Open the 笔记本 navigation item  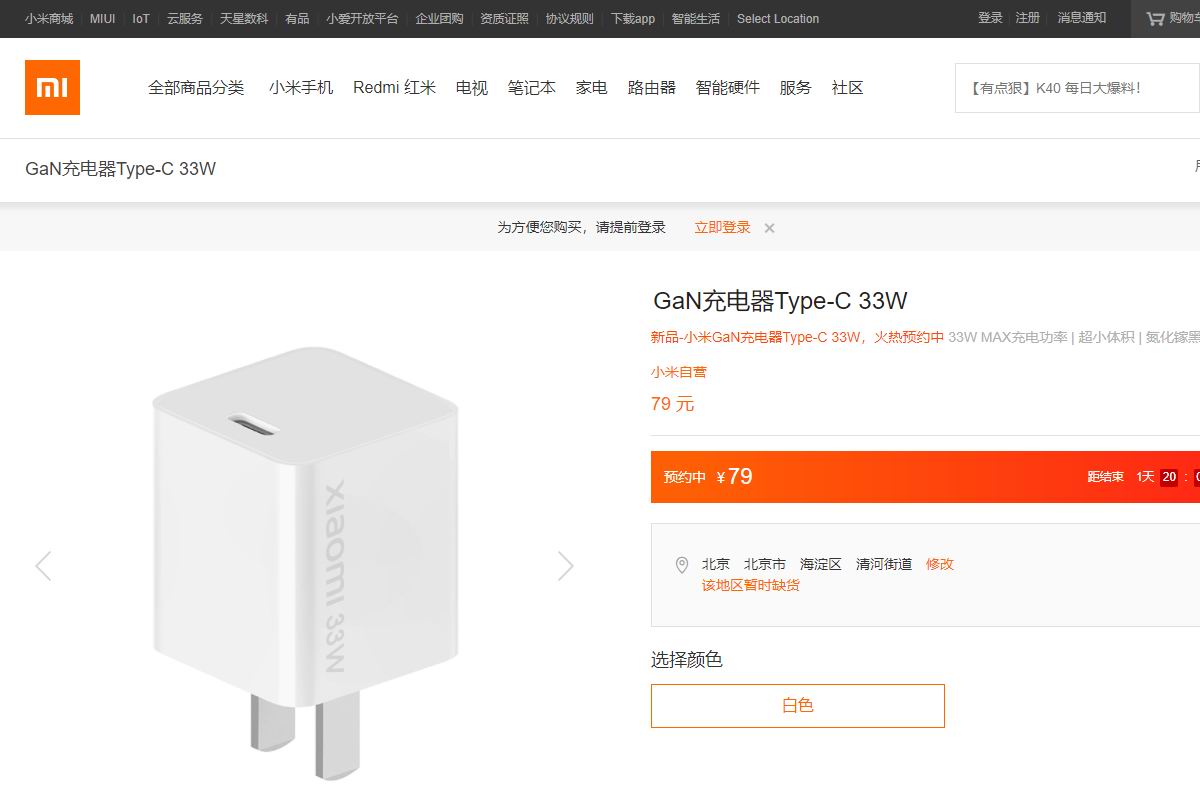[532, 88]
